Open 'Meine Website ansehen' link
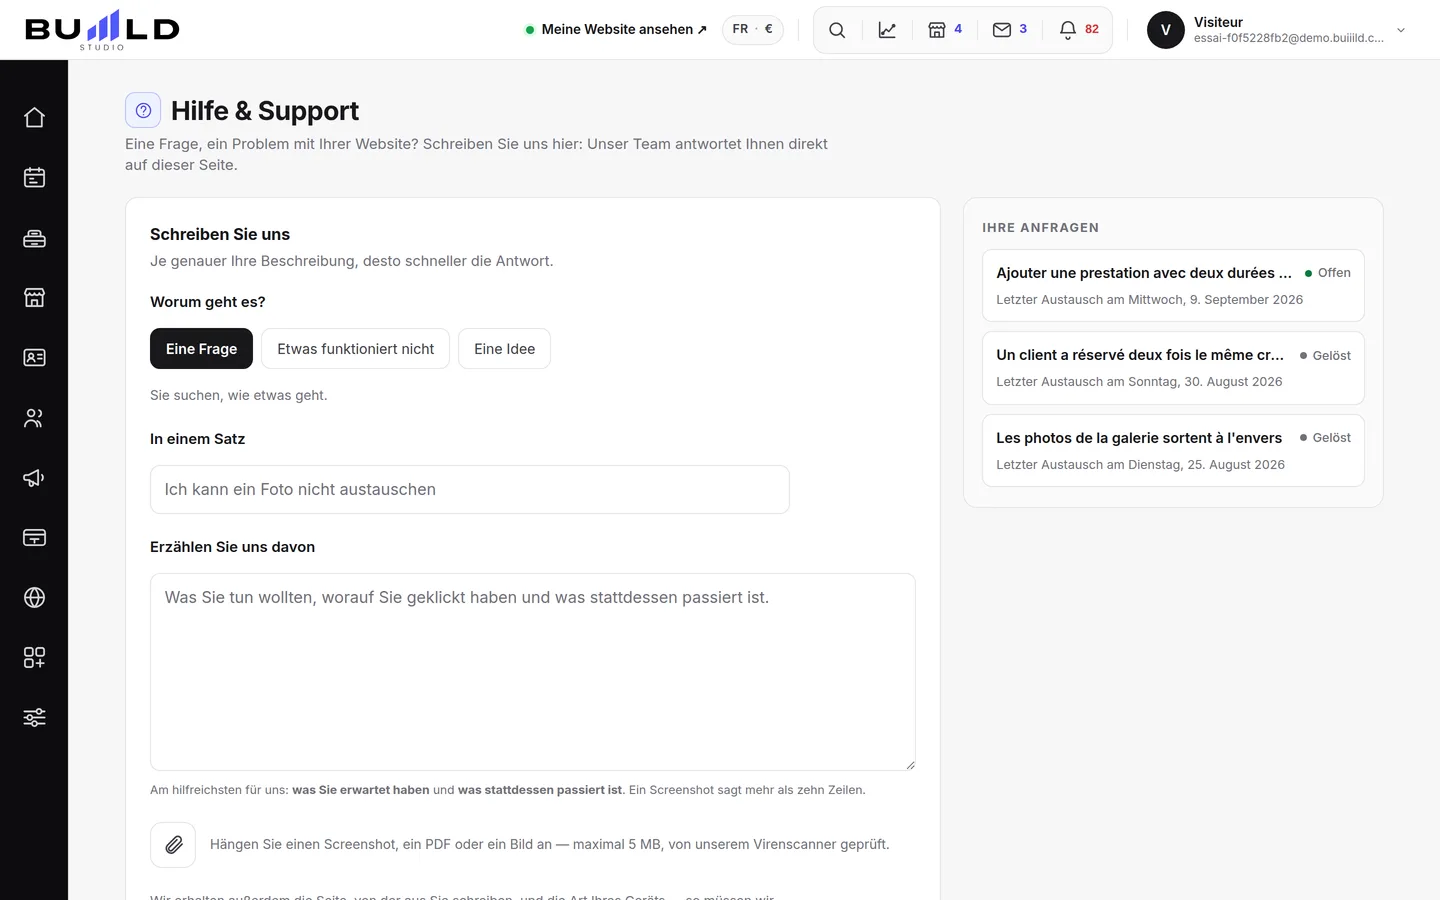The width and height of the screenshot is (1440, 900). coord(616,30)
